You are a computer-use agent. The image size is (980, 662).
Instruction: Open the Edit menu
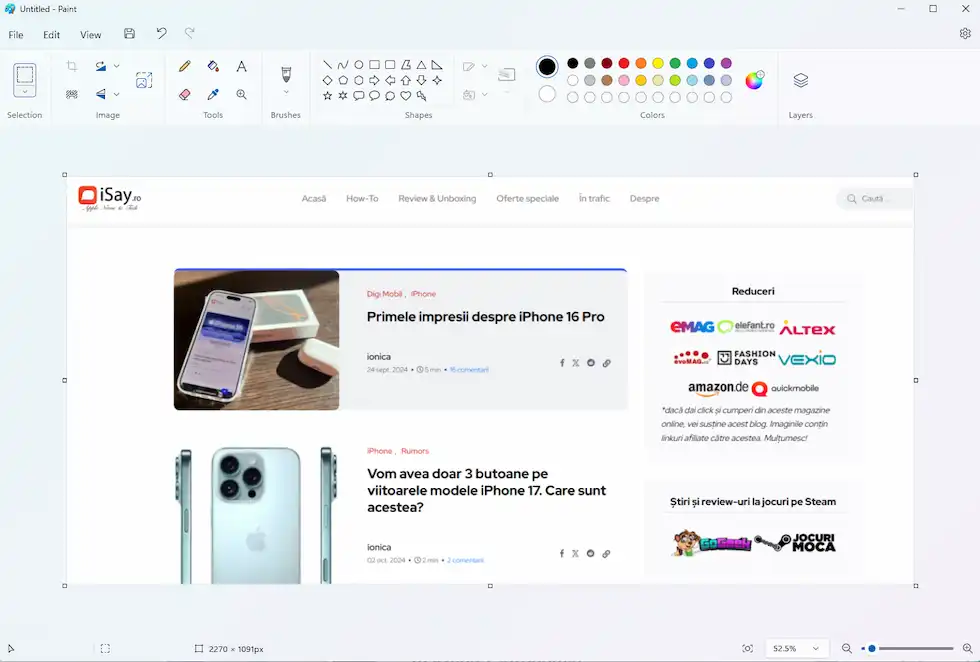(51, 35)
